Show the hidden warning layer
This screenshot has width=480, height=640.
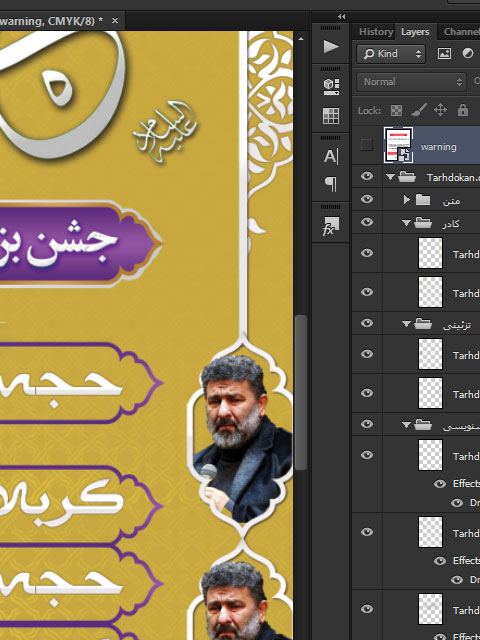tap(367, 145)
